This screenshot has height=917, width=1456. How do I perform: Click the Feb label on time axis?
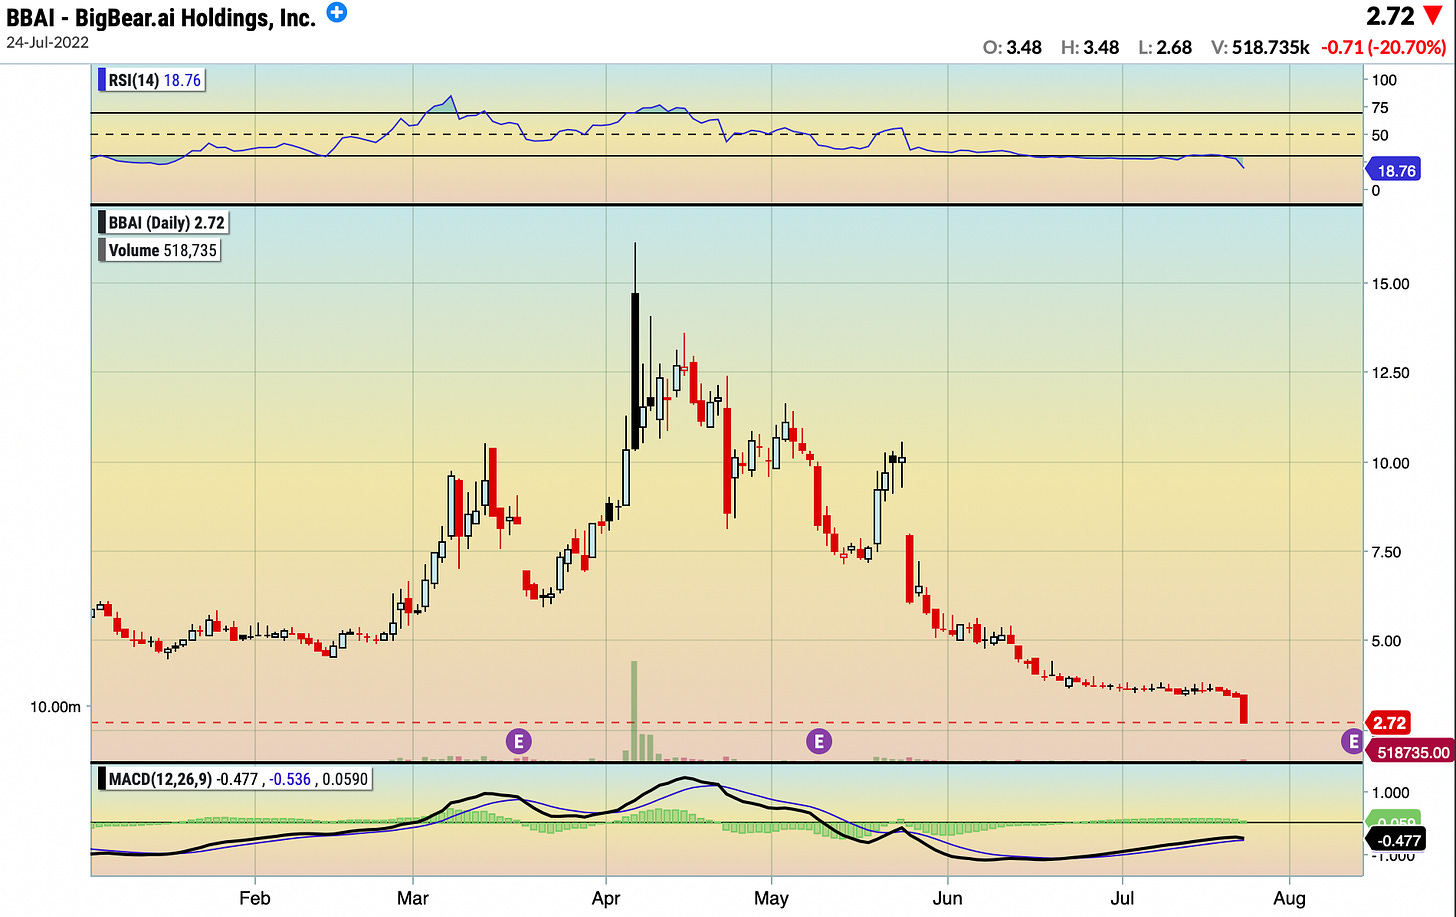255,898
